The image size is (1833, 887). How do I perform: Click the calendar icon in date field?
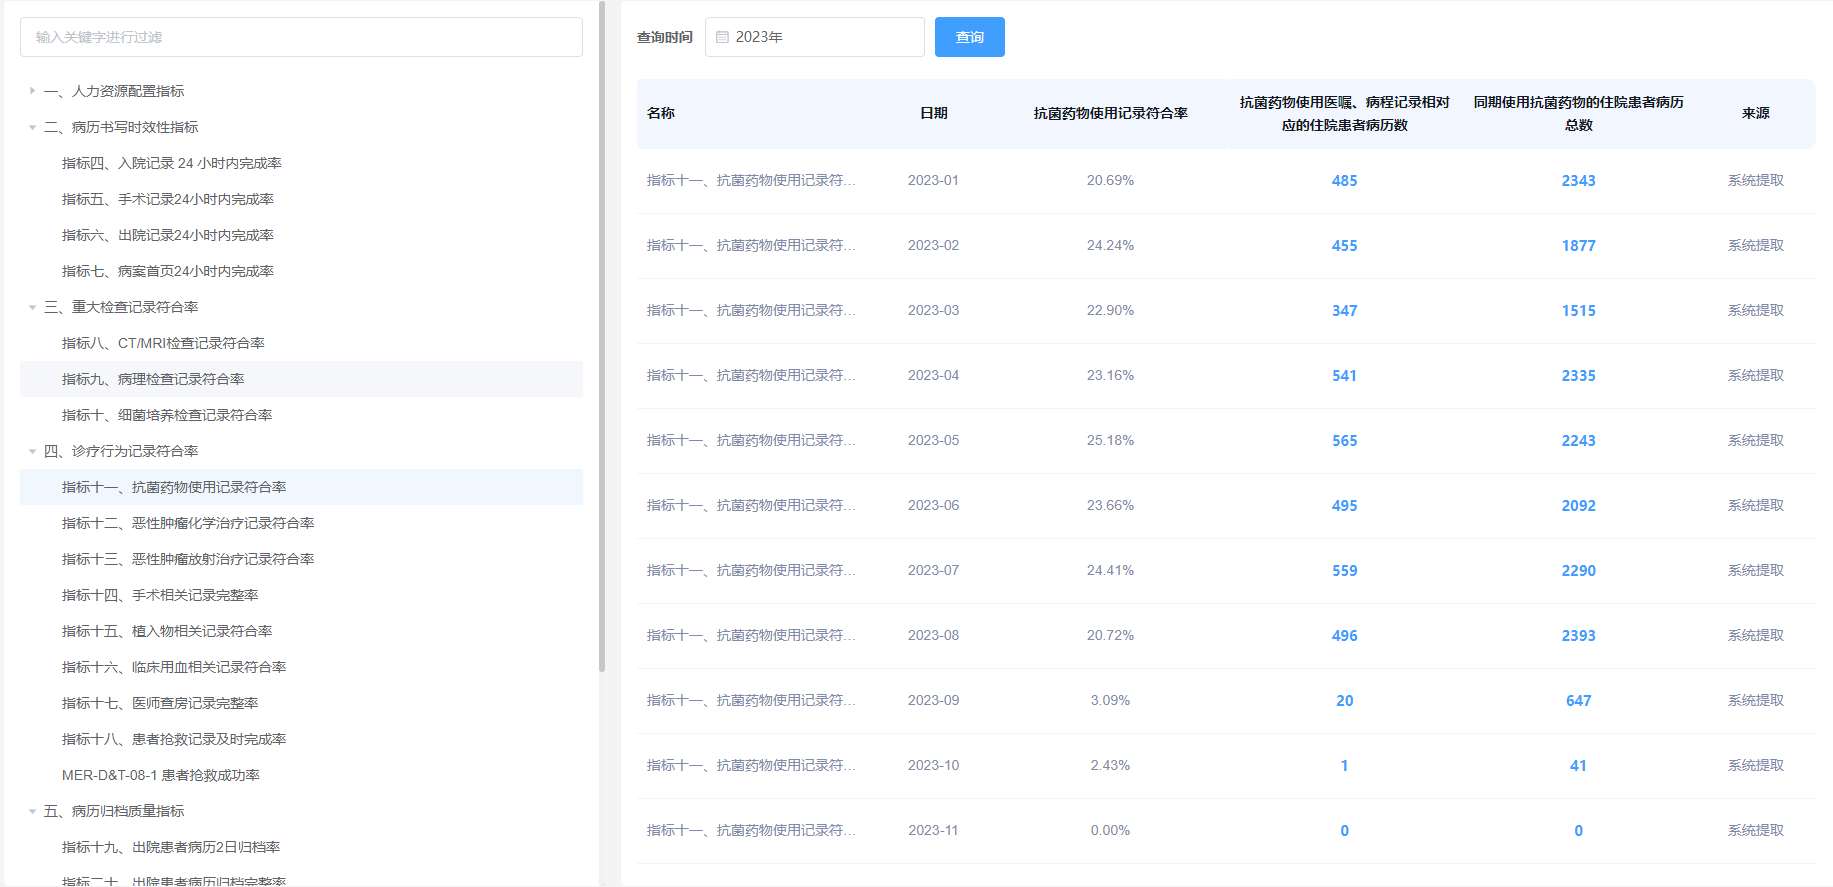point(722,37)
